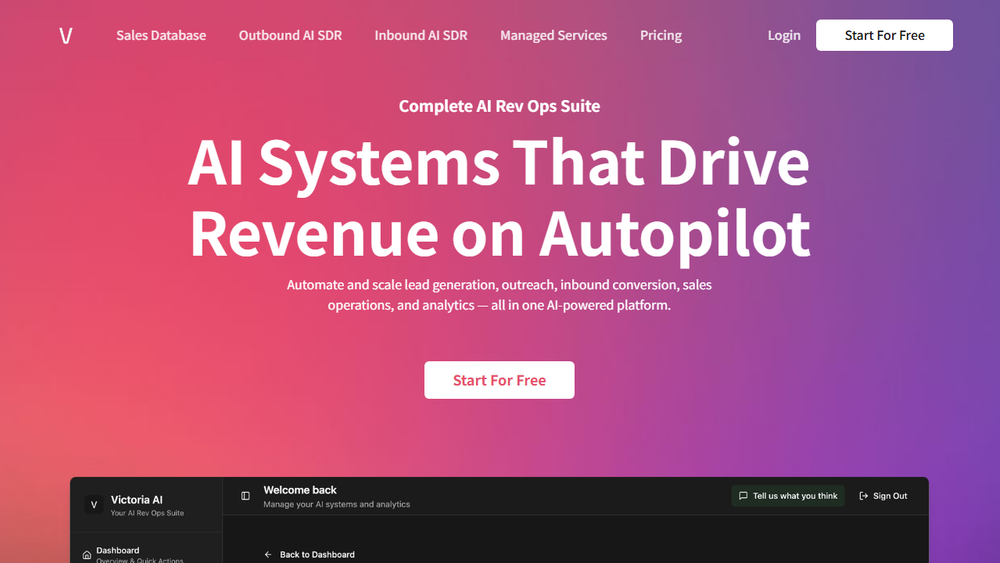Open the Pricing page
Screen dimensions: 1000x563
click(x=661, y=36)
